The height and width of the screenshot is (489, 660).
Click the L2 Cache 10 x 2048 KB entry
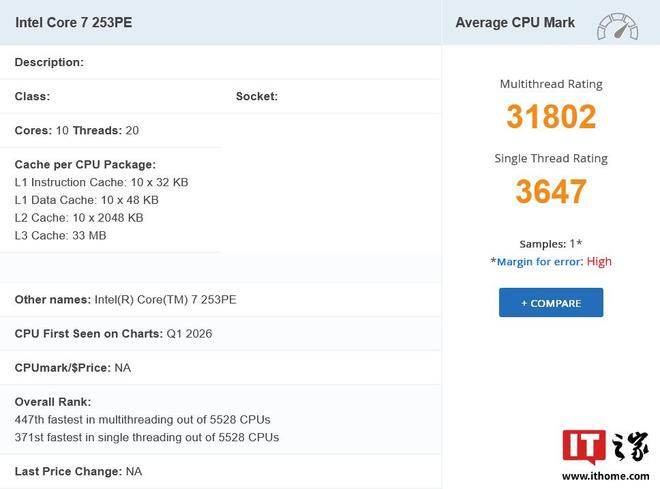coord(79,218)
